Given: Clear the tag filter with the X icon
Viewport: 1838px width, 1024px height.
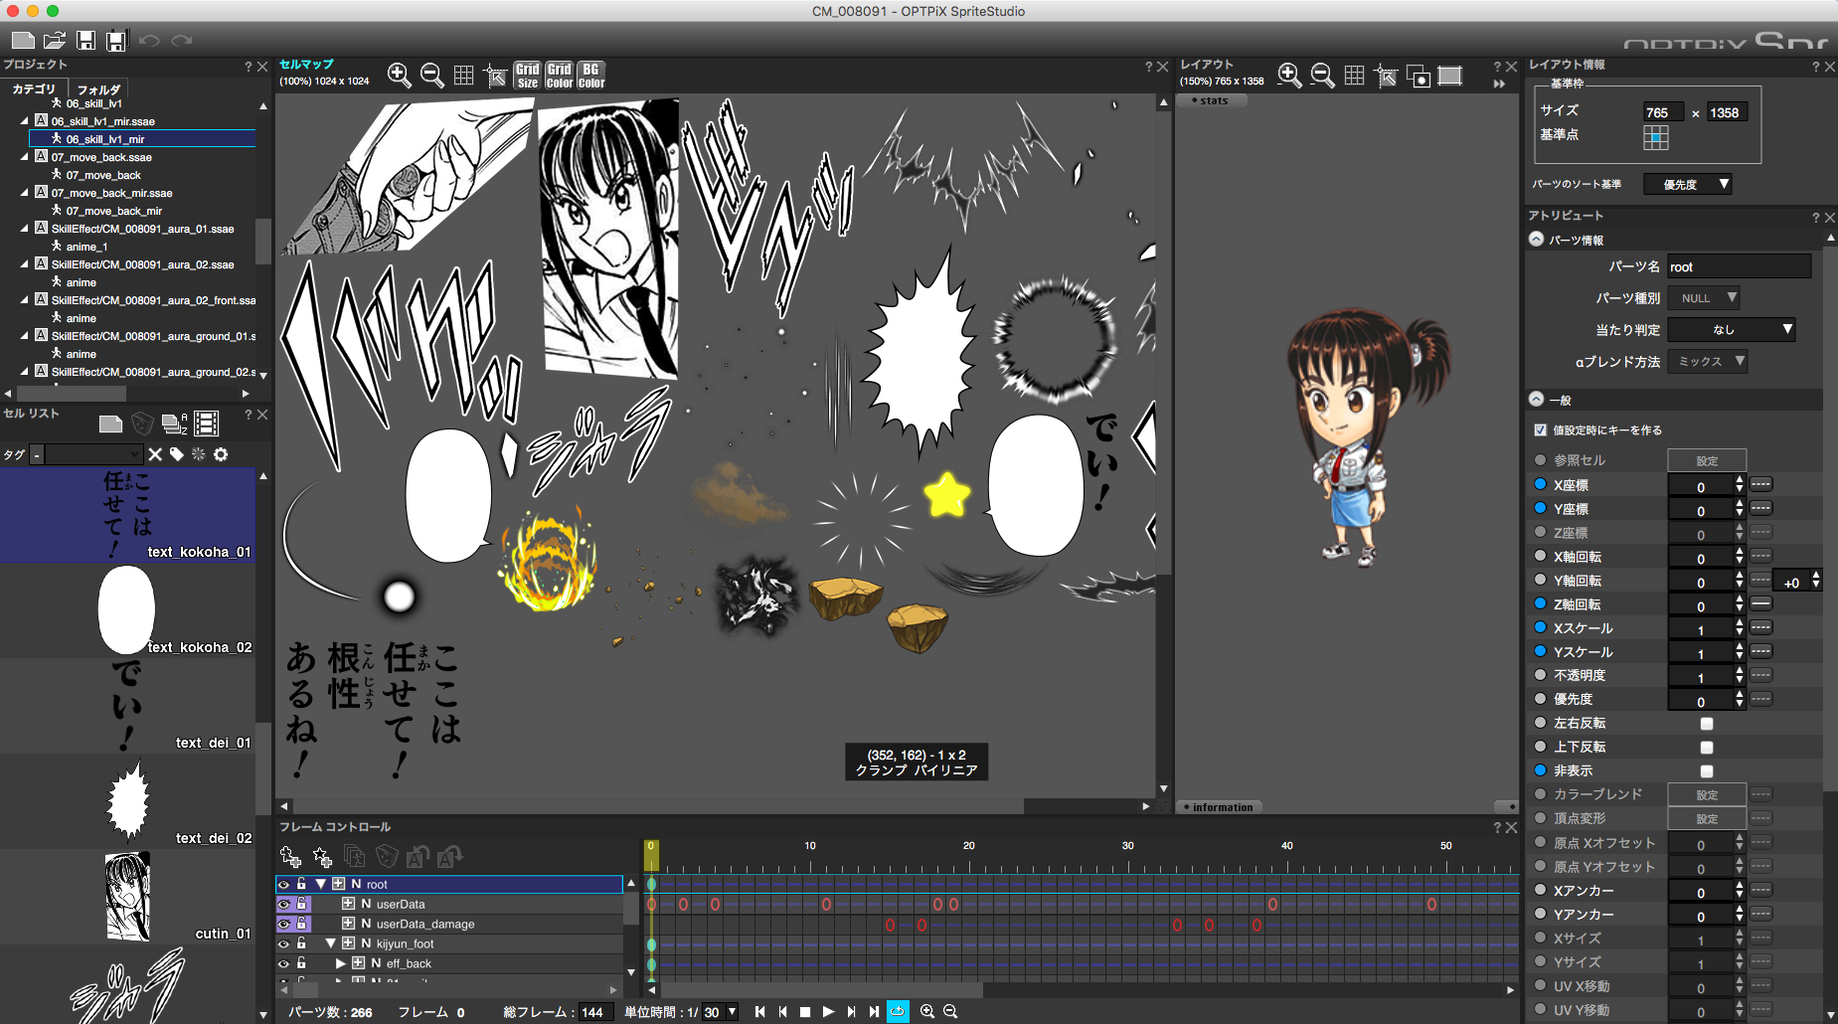Looking at the screenshot, I should (155, 454).
